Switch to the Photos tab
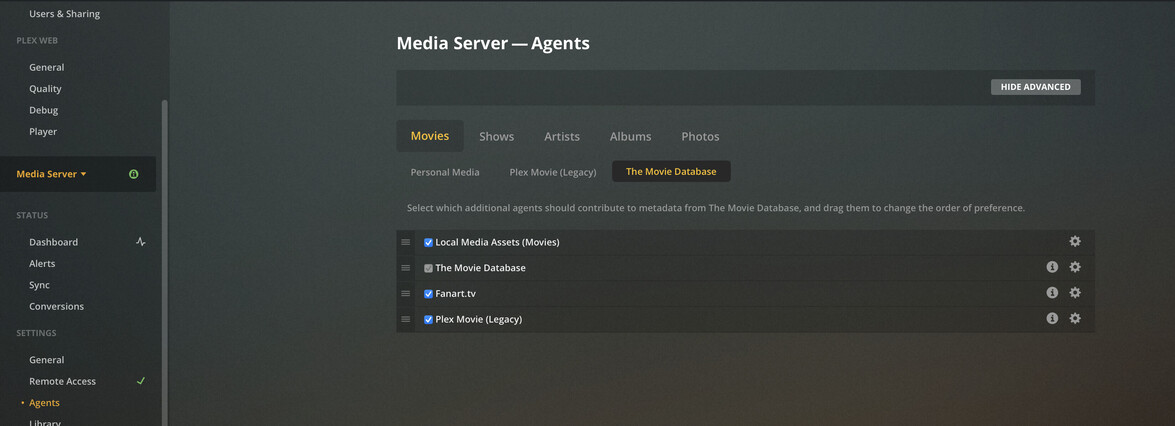The height and width of the screenshot is (426, 1175). (x=700, y=136)
